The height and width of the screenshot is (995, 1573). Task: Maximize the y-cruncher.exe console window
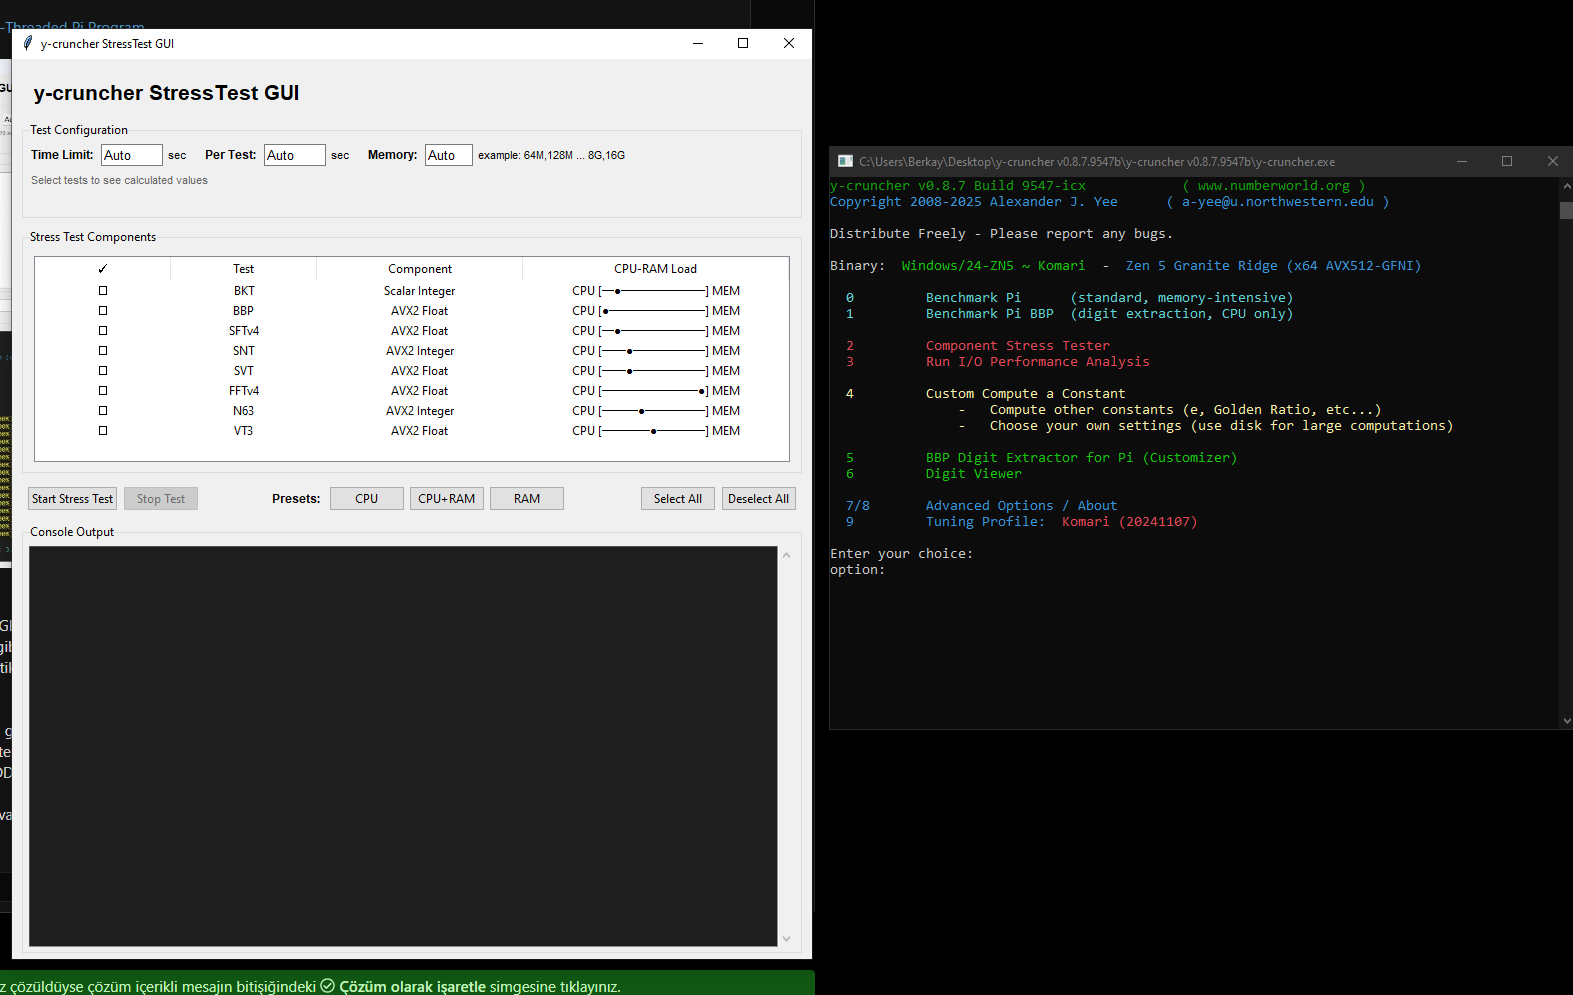1507,161
